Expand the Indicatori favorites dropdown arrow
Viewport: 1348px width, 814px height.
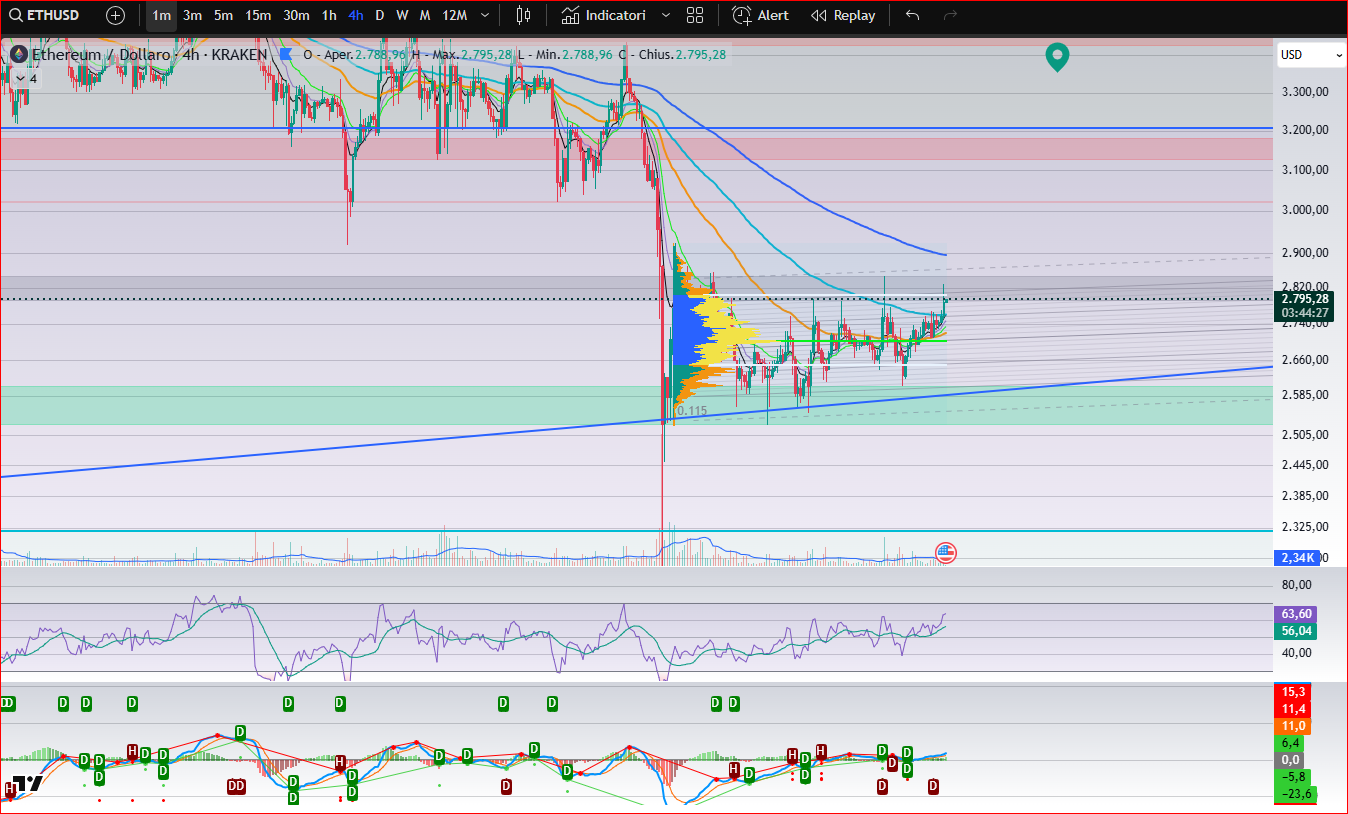(666, 15)
